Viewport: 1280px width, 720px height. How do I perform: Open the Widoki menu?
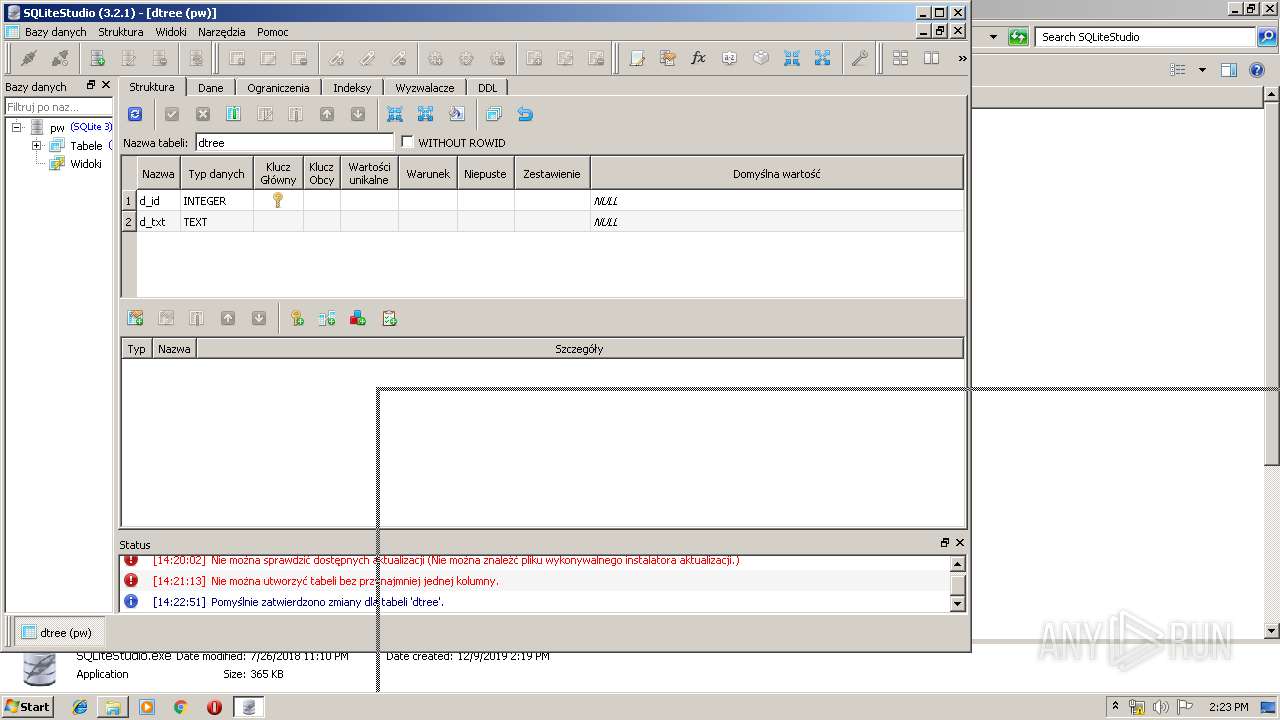tap(170, 32)
